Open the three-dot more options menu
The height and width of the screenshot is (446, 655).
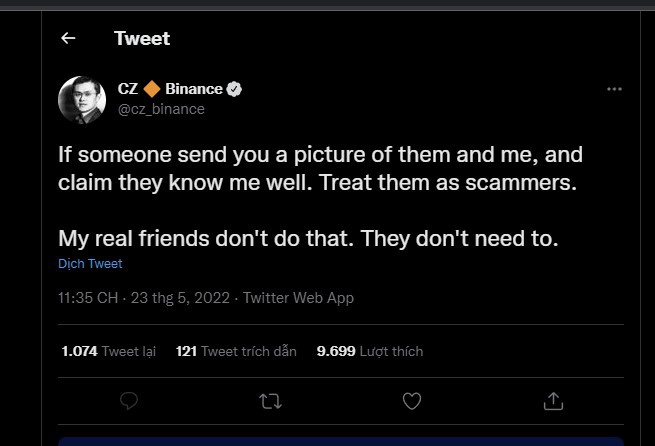pos(614,89)
